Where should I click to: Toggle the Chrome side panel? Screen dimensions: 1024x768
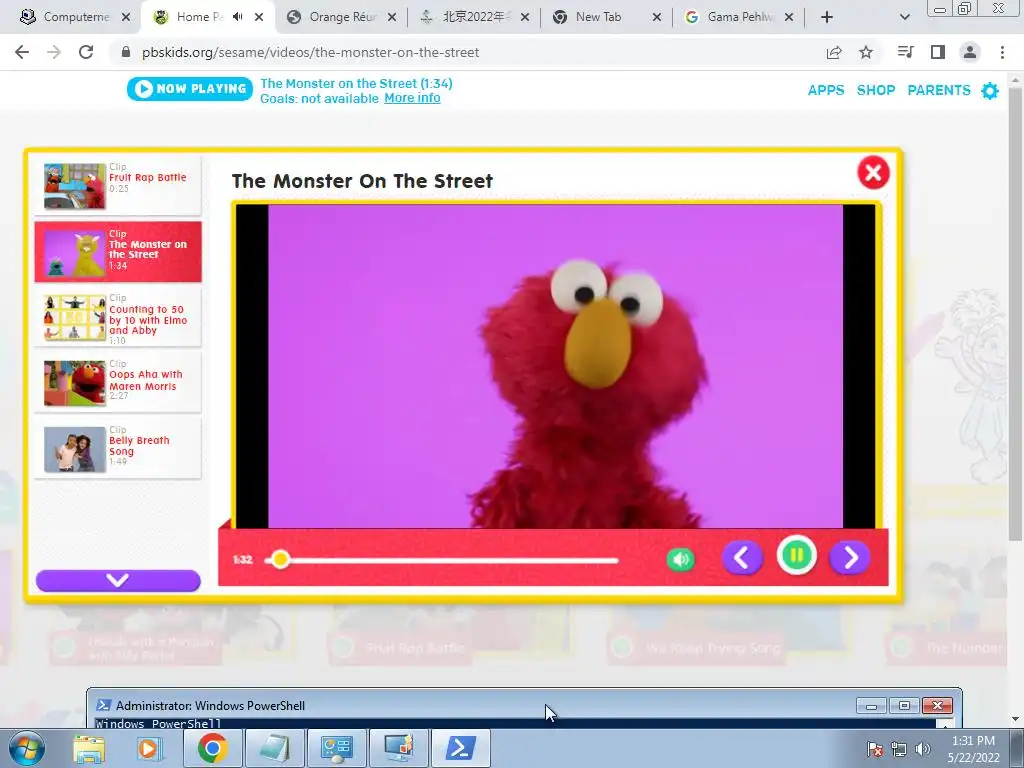coord(938,52)
